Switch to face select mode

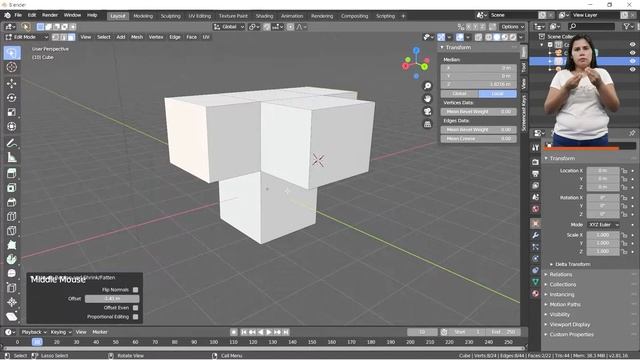(x=71, y=37)
